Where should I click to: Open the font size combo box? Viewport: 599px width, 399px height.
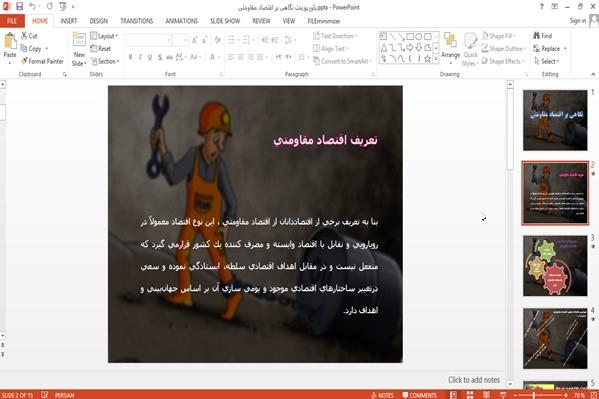[180, 40]
